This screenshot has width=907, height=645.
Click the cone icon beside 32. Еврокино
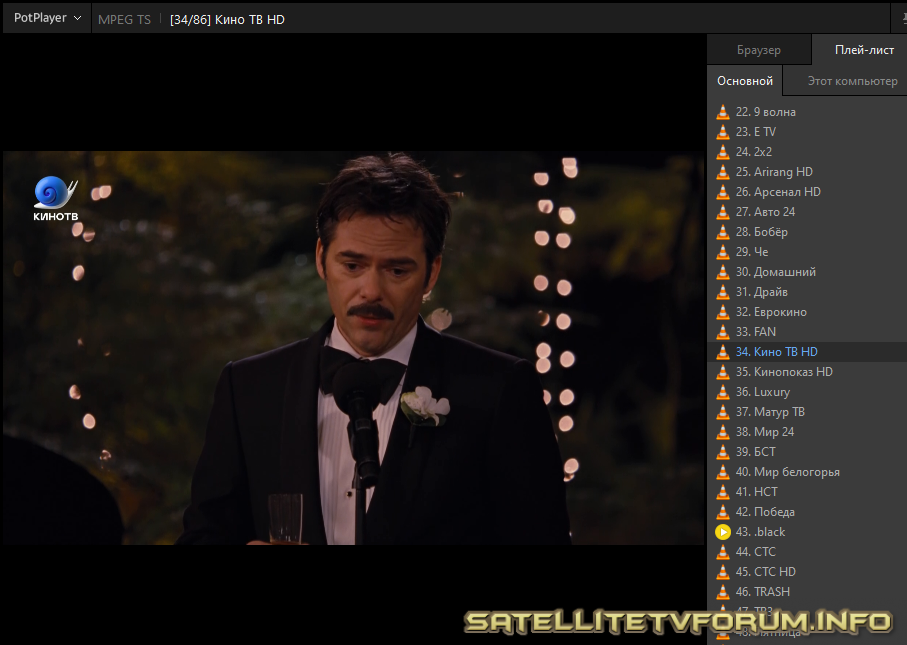click(x=723, y=312)
